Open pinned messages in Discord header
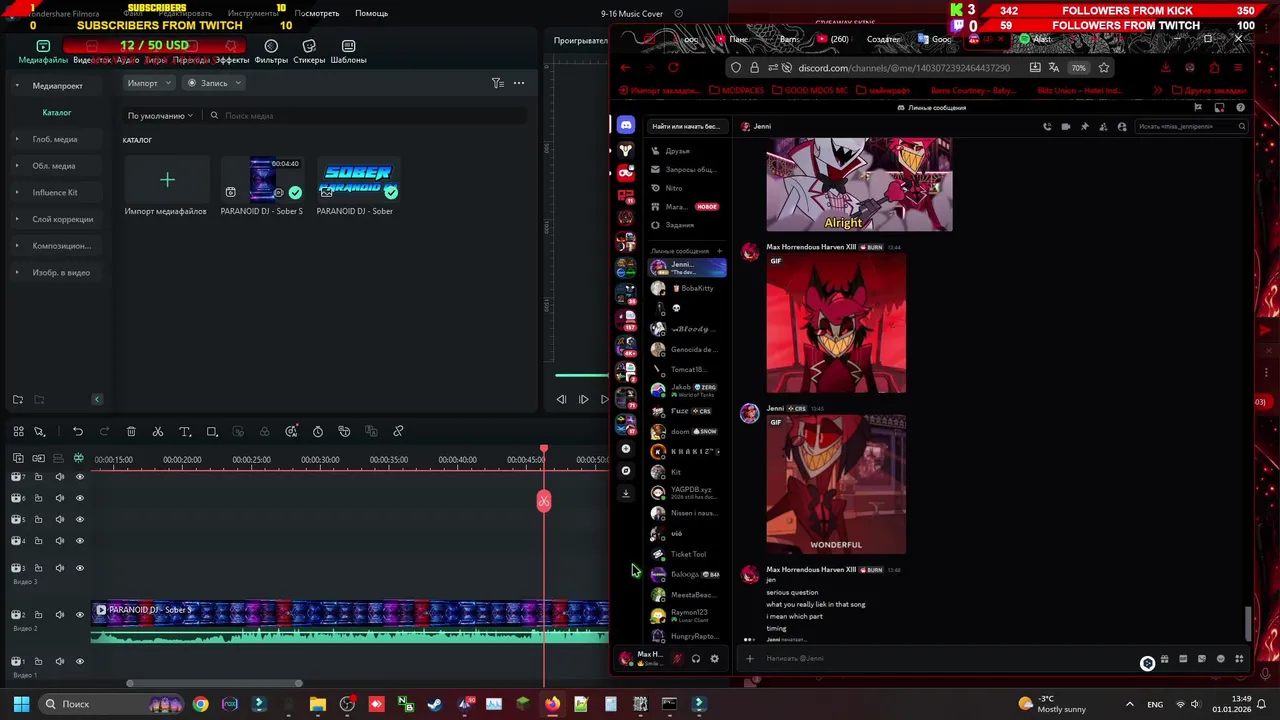Viewport: 1280px width, 720px height. [1085, 127]
